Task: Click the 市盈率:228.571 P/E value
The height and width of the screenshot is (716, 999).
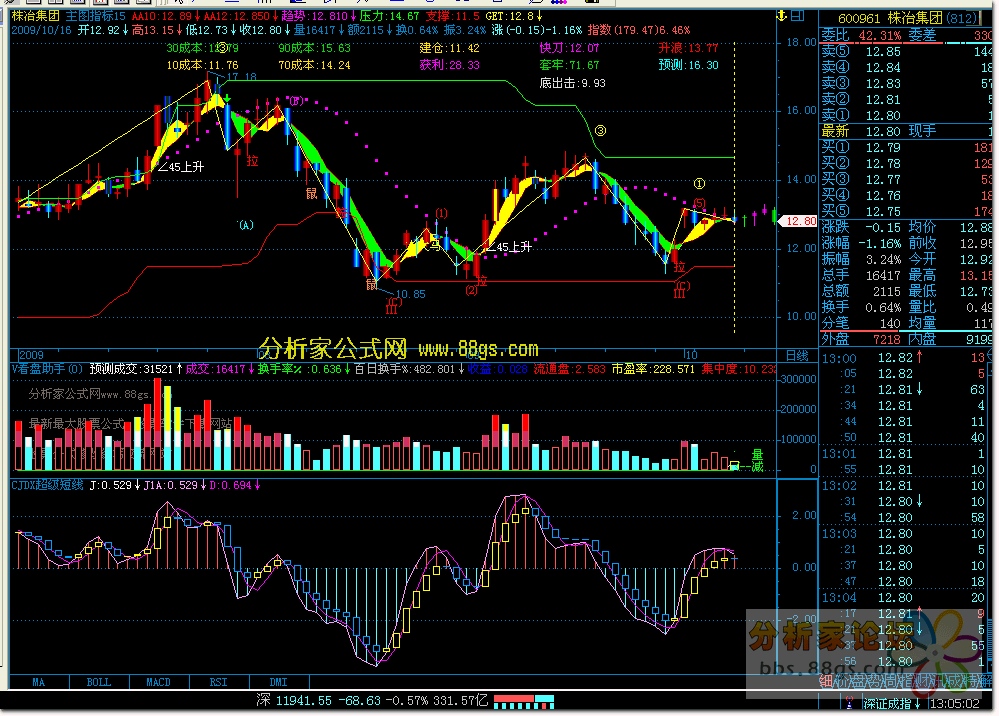Action: 653,369
